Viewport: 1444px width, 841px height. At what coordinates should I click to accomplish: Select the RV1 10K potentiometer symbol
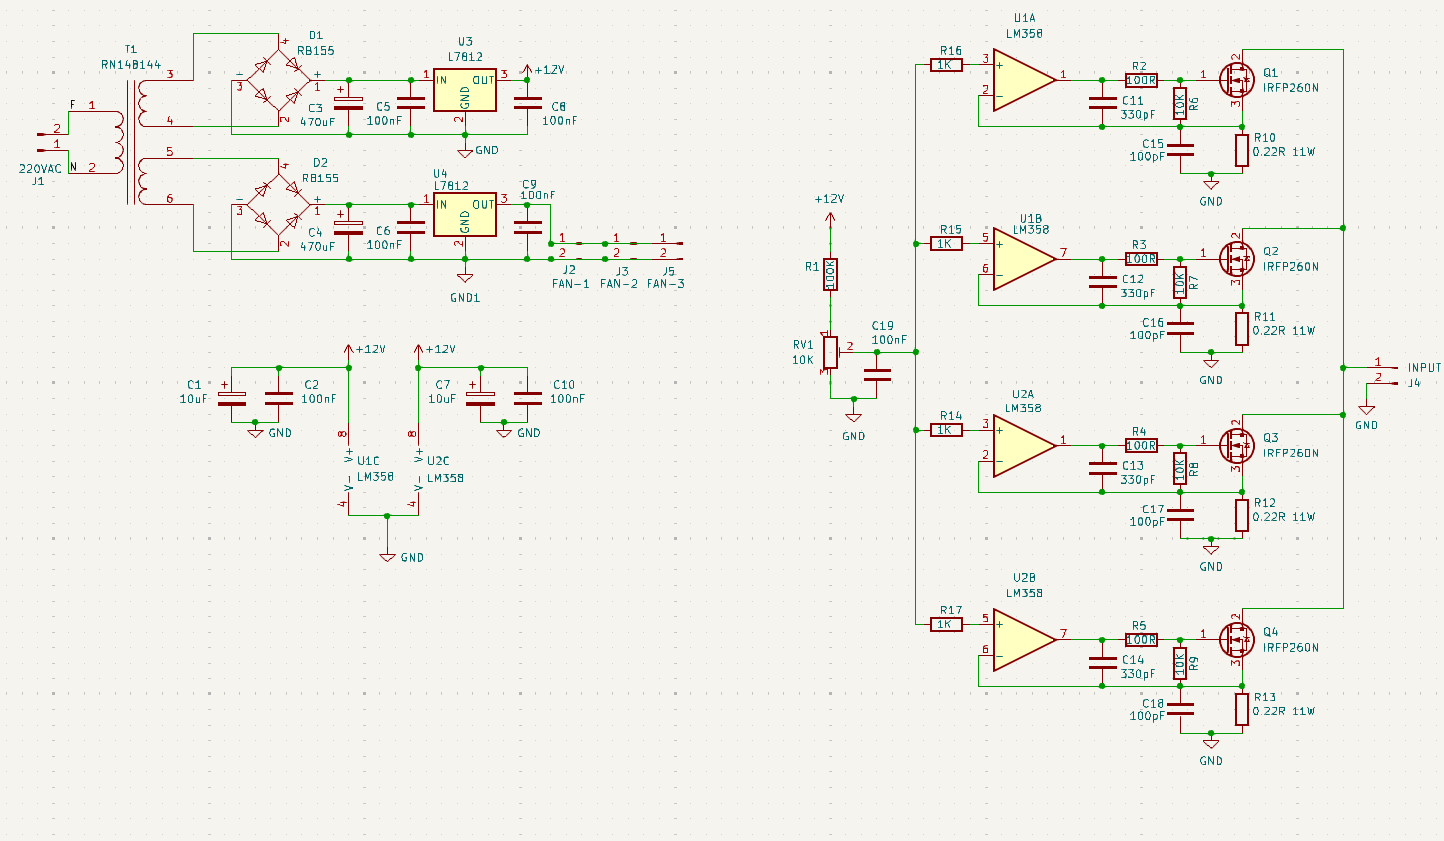click(831, 352)
